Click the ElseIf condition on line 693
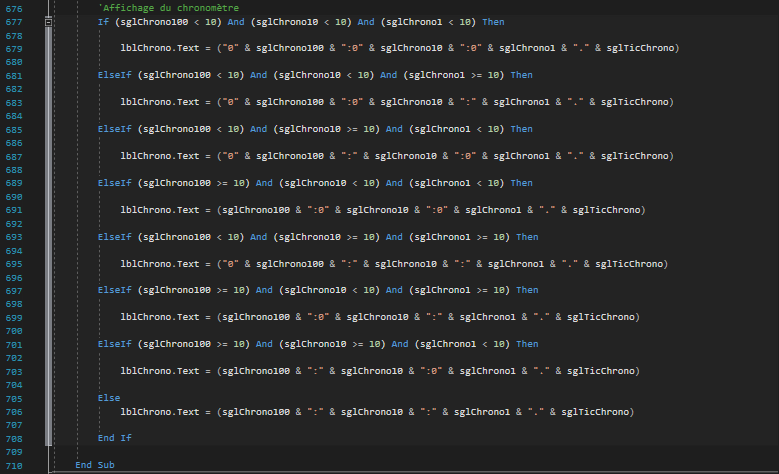779x474 pixels. click(318, 237)
